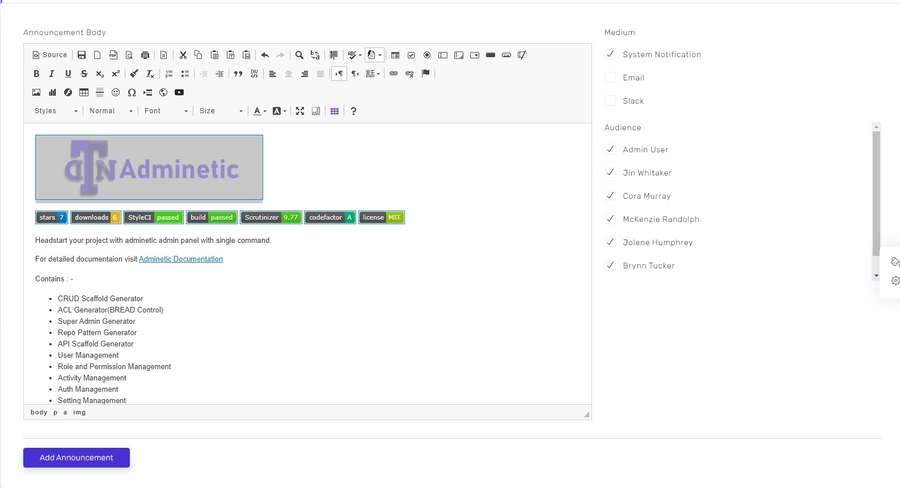
Task: Open the Text Color picker
Action: [259, 111]
